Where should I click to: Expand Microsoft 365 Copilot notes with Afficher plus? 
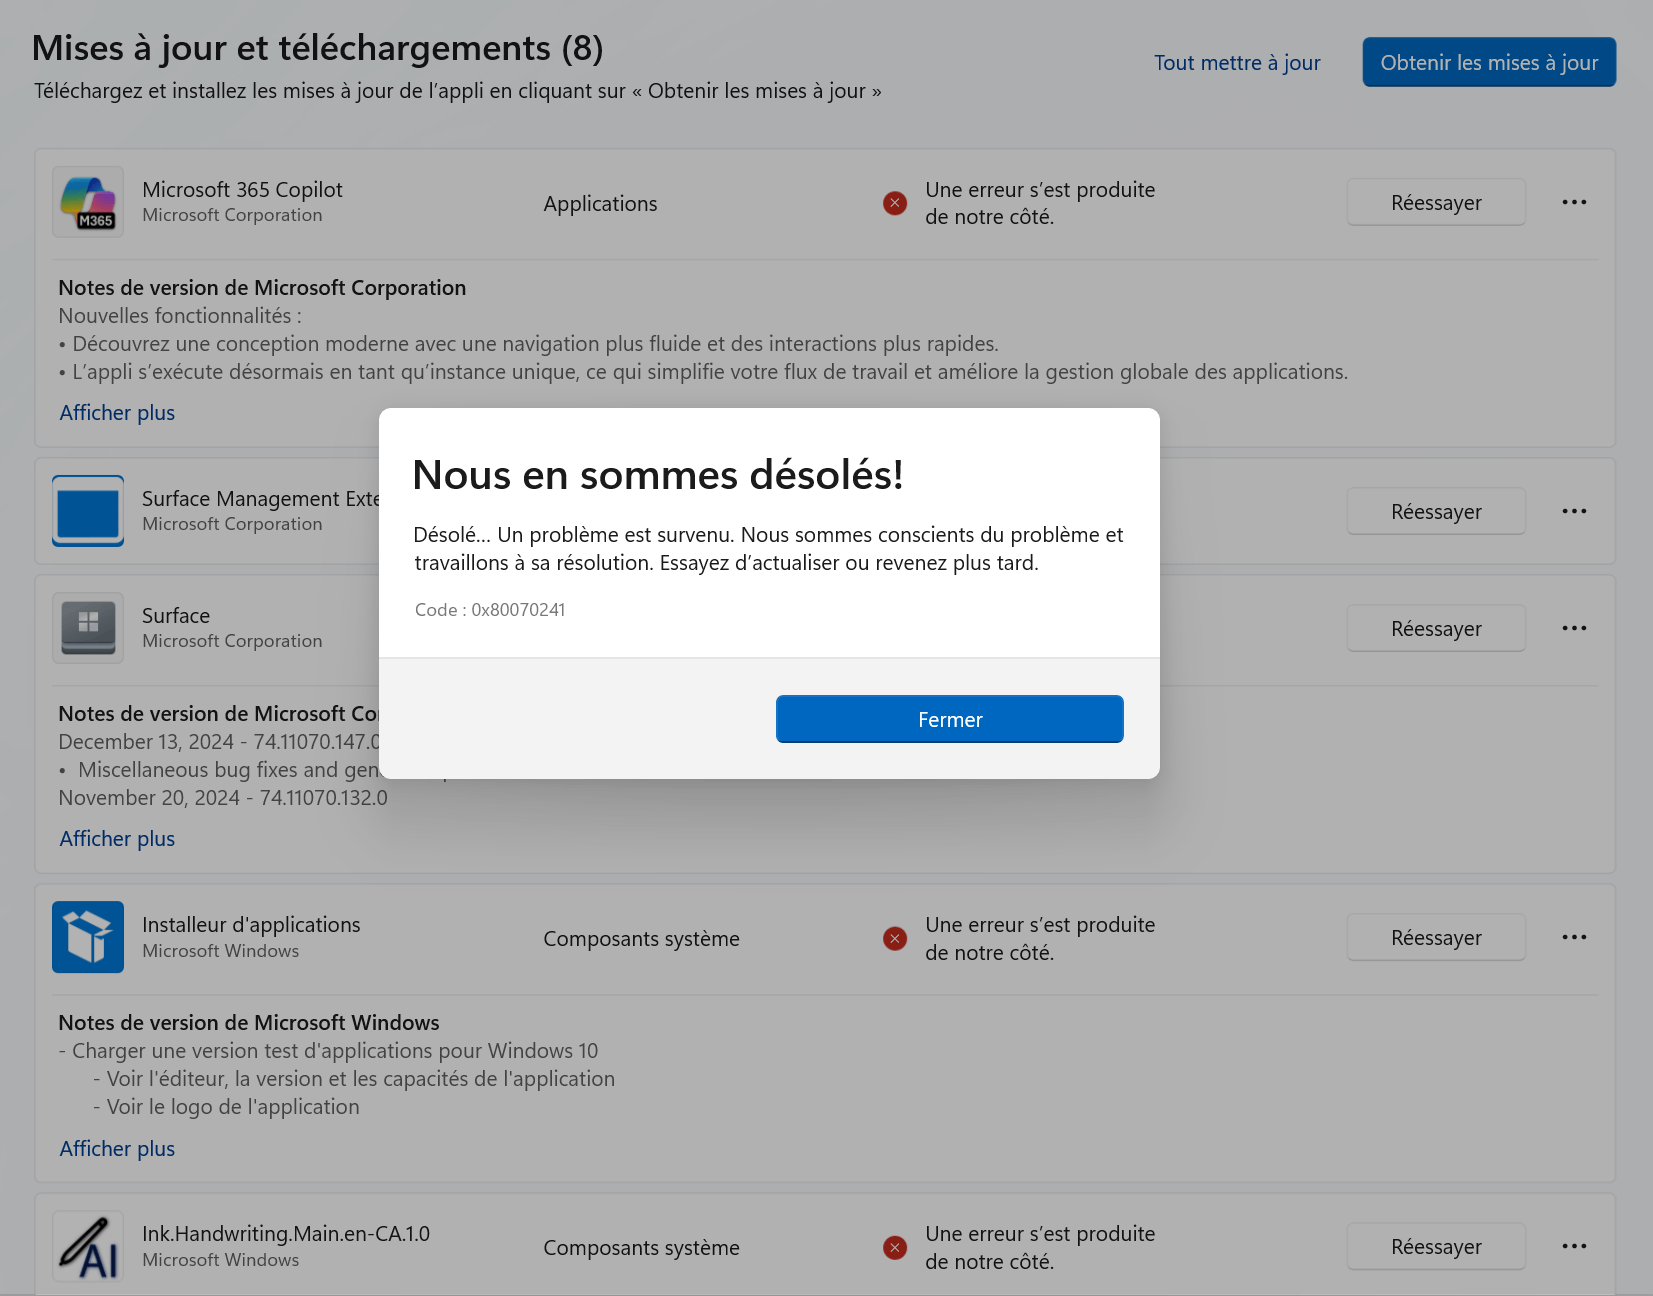(x=117, y=413)
